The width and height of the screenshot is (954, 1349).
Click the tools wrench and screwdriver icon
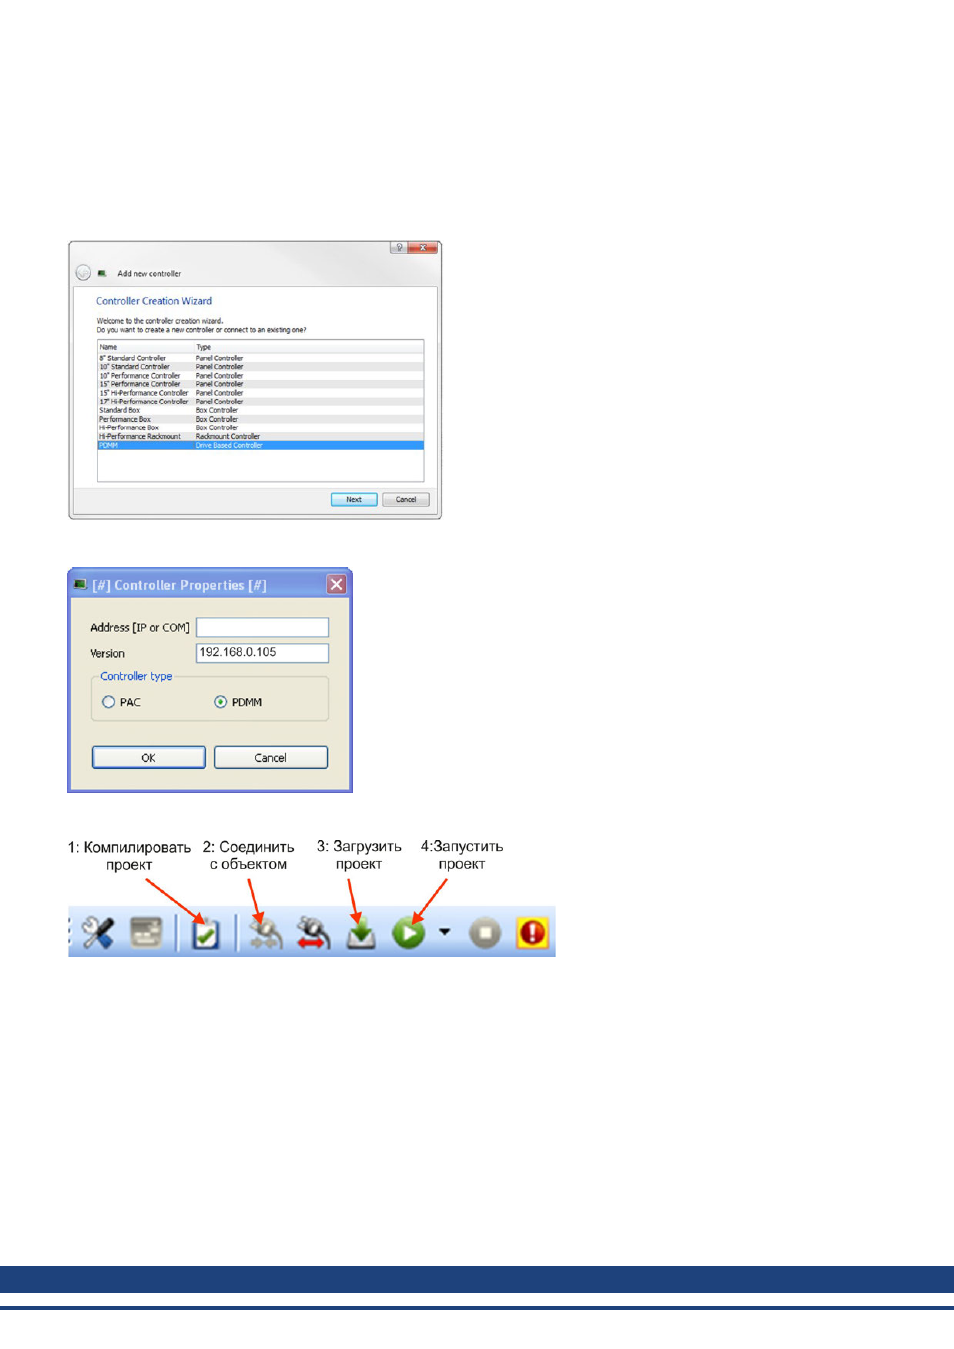tap(97, 933)
